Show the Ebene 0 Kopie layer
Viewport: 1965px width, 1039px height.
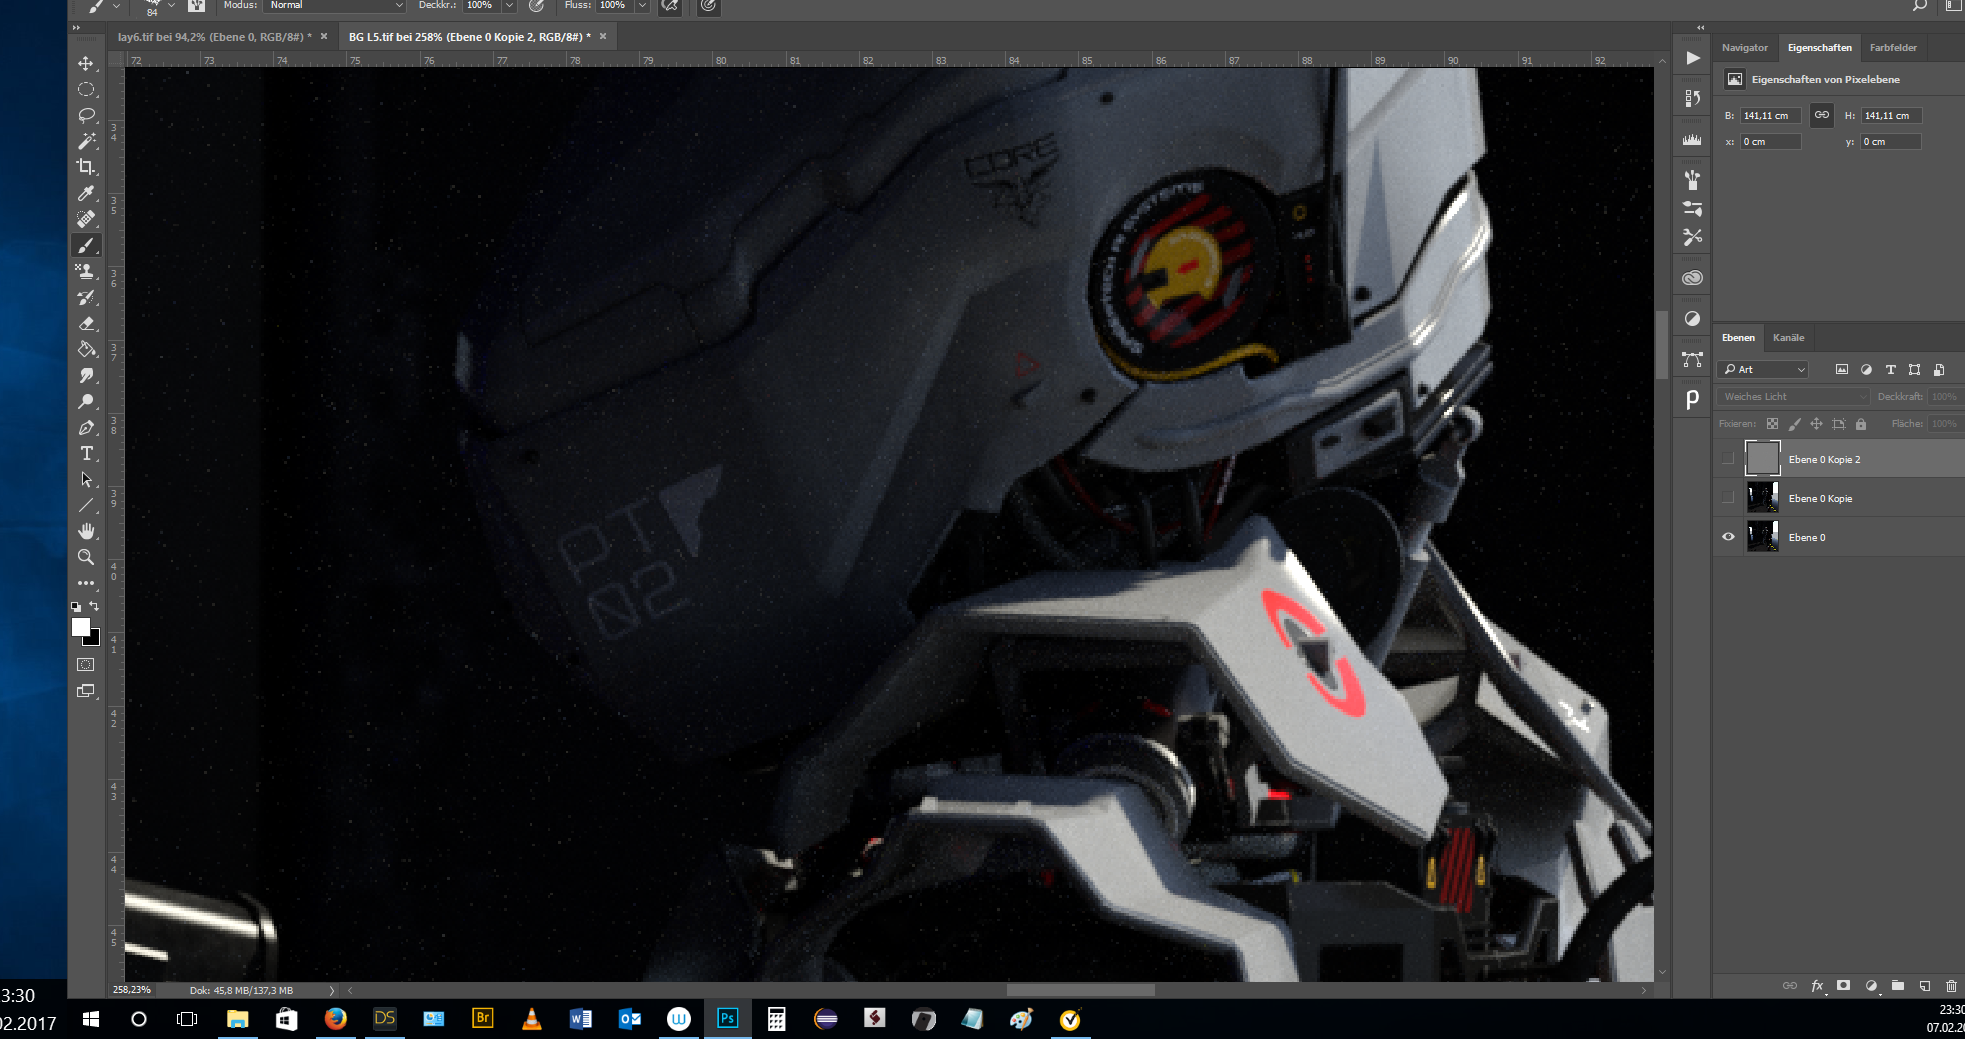[x=1728, y=498]
